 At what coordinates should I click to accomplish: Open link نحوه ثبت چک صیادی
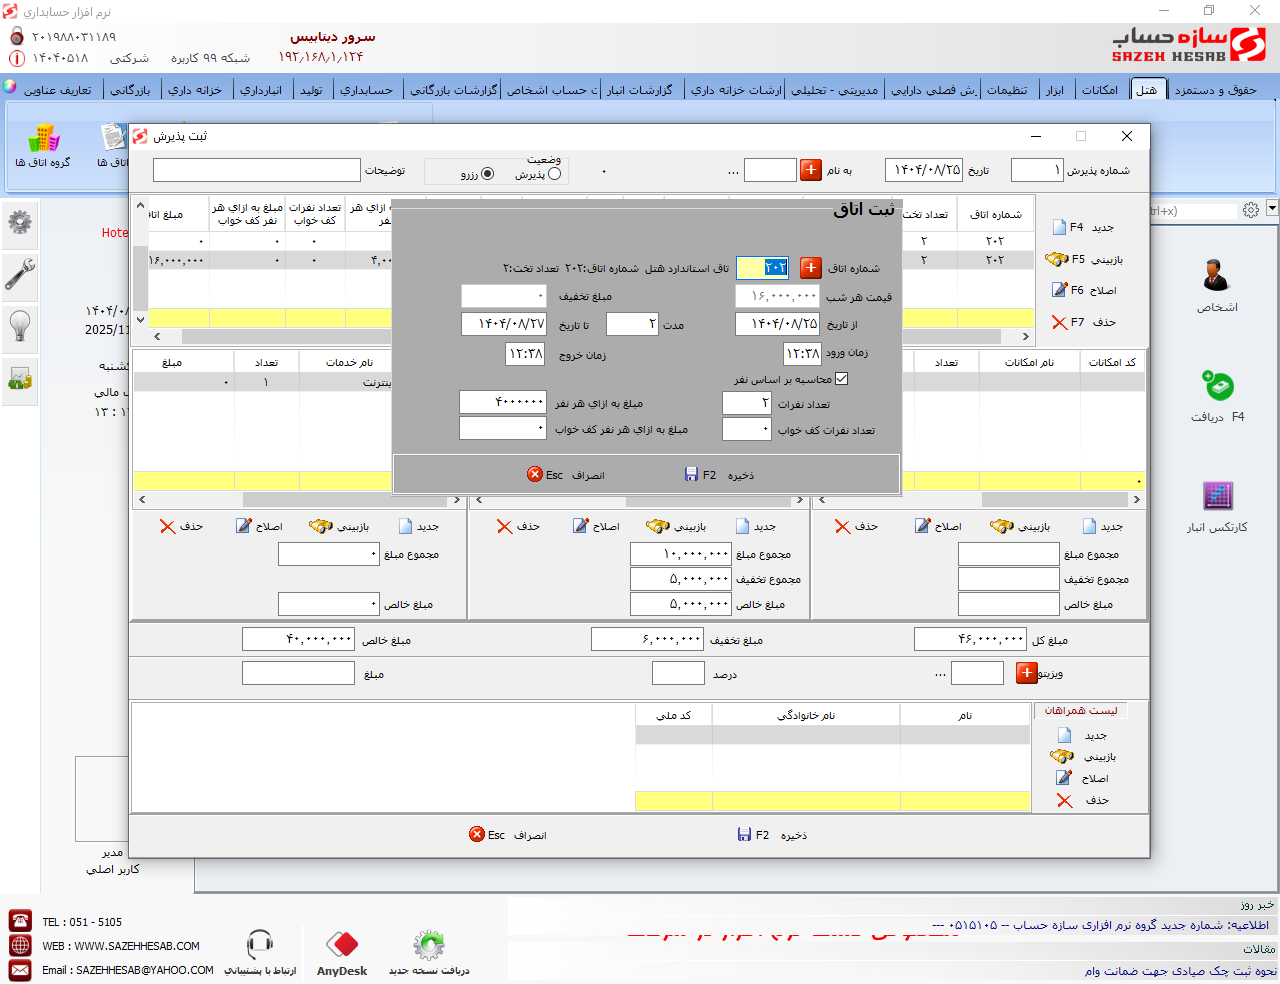[1180, 971]
